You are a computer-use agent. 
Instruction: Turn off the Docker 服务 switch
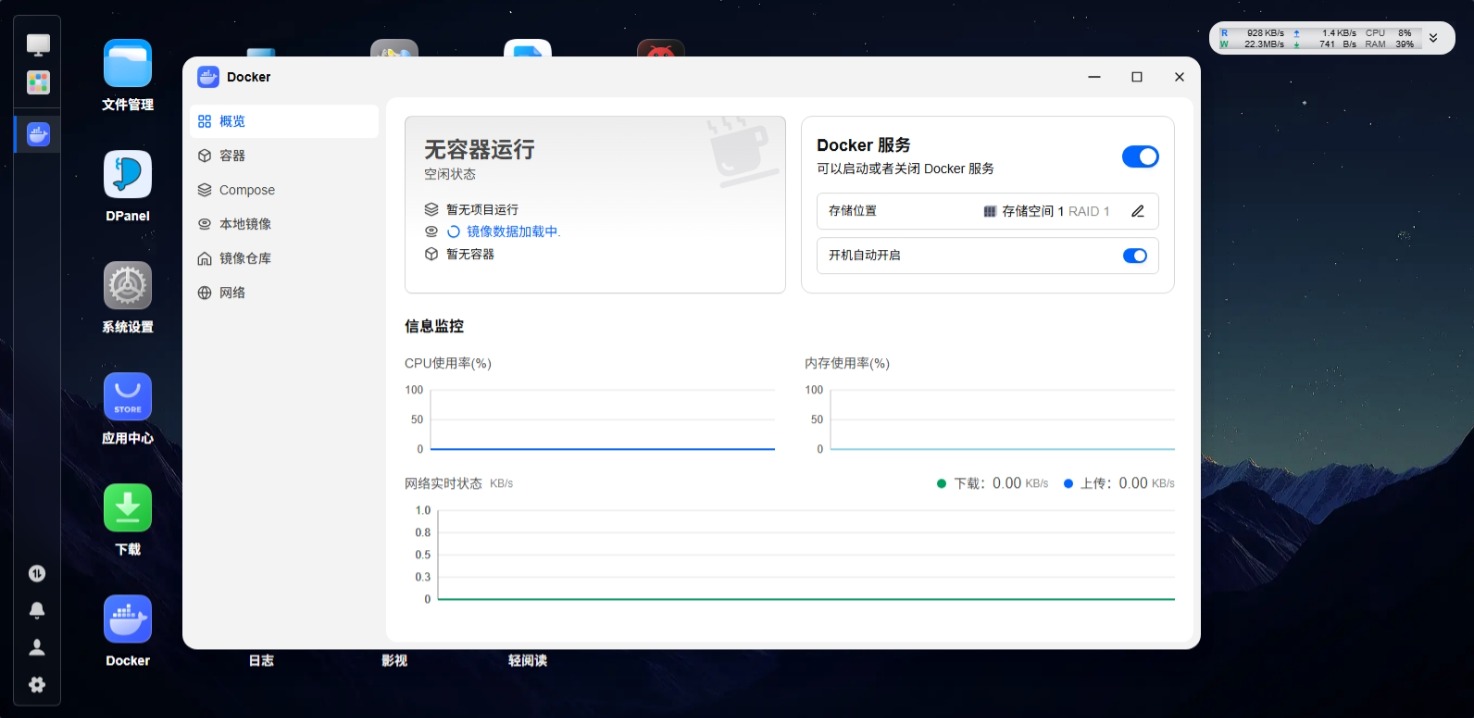[1140, 156]
